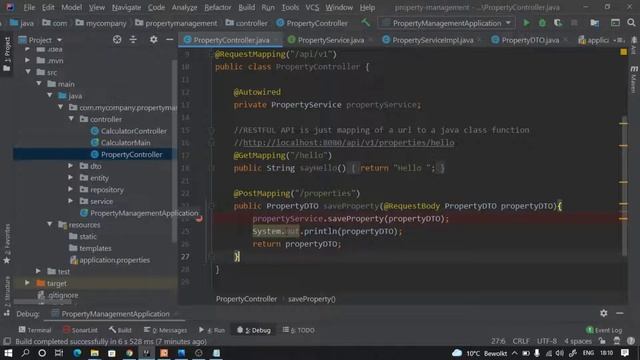Switch to PropertyService.java tab
The image size is (640, 360).
(x=326, y=40)
